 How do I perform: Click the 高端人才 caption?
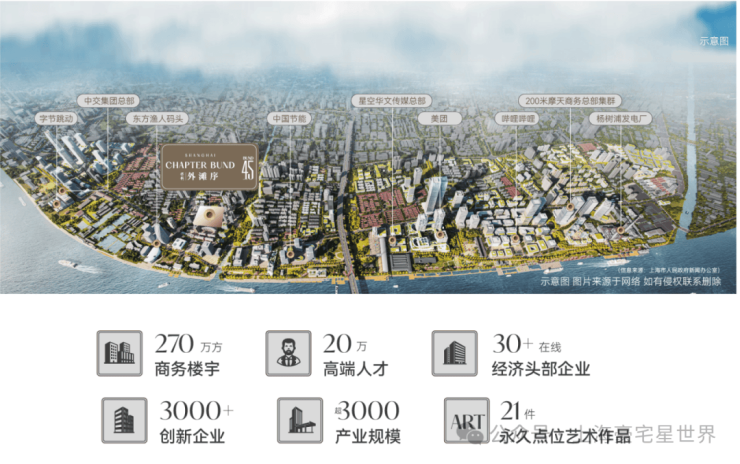[x=355, y=369]
